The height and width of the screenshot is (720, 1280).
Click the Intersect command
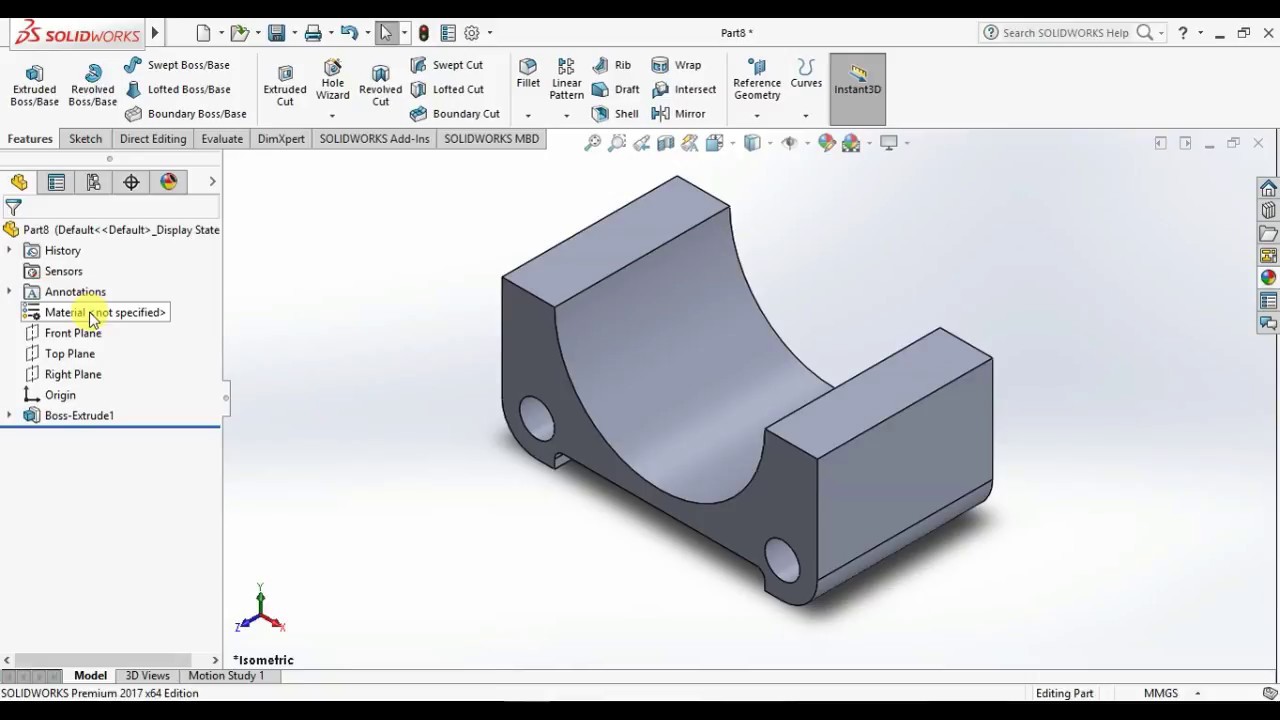click(684, 89)
